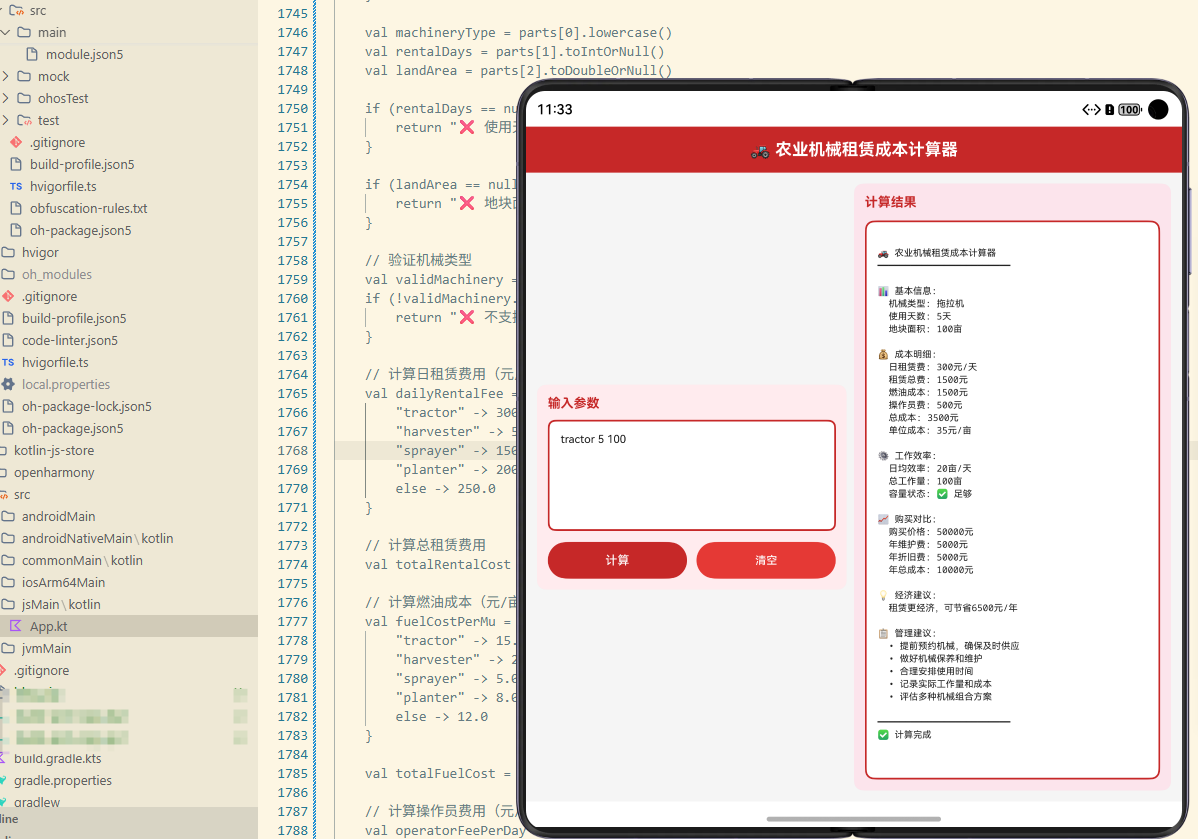Open local.properties file
Screen dimensions: 1198x839
(x=66, y=384)
